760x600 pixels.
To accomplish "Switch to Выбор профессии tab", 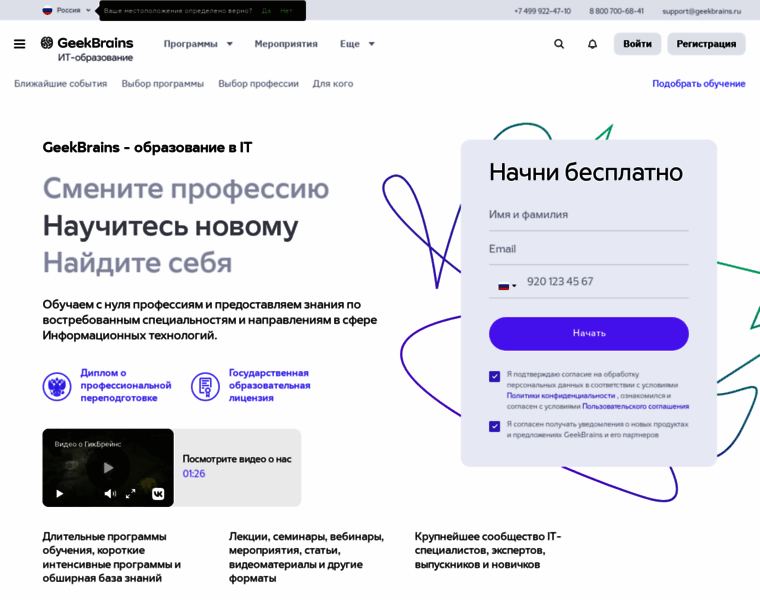I will click(x=258, y=84).
